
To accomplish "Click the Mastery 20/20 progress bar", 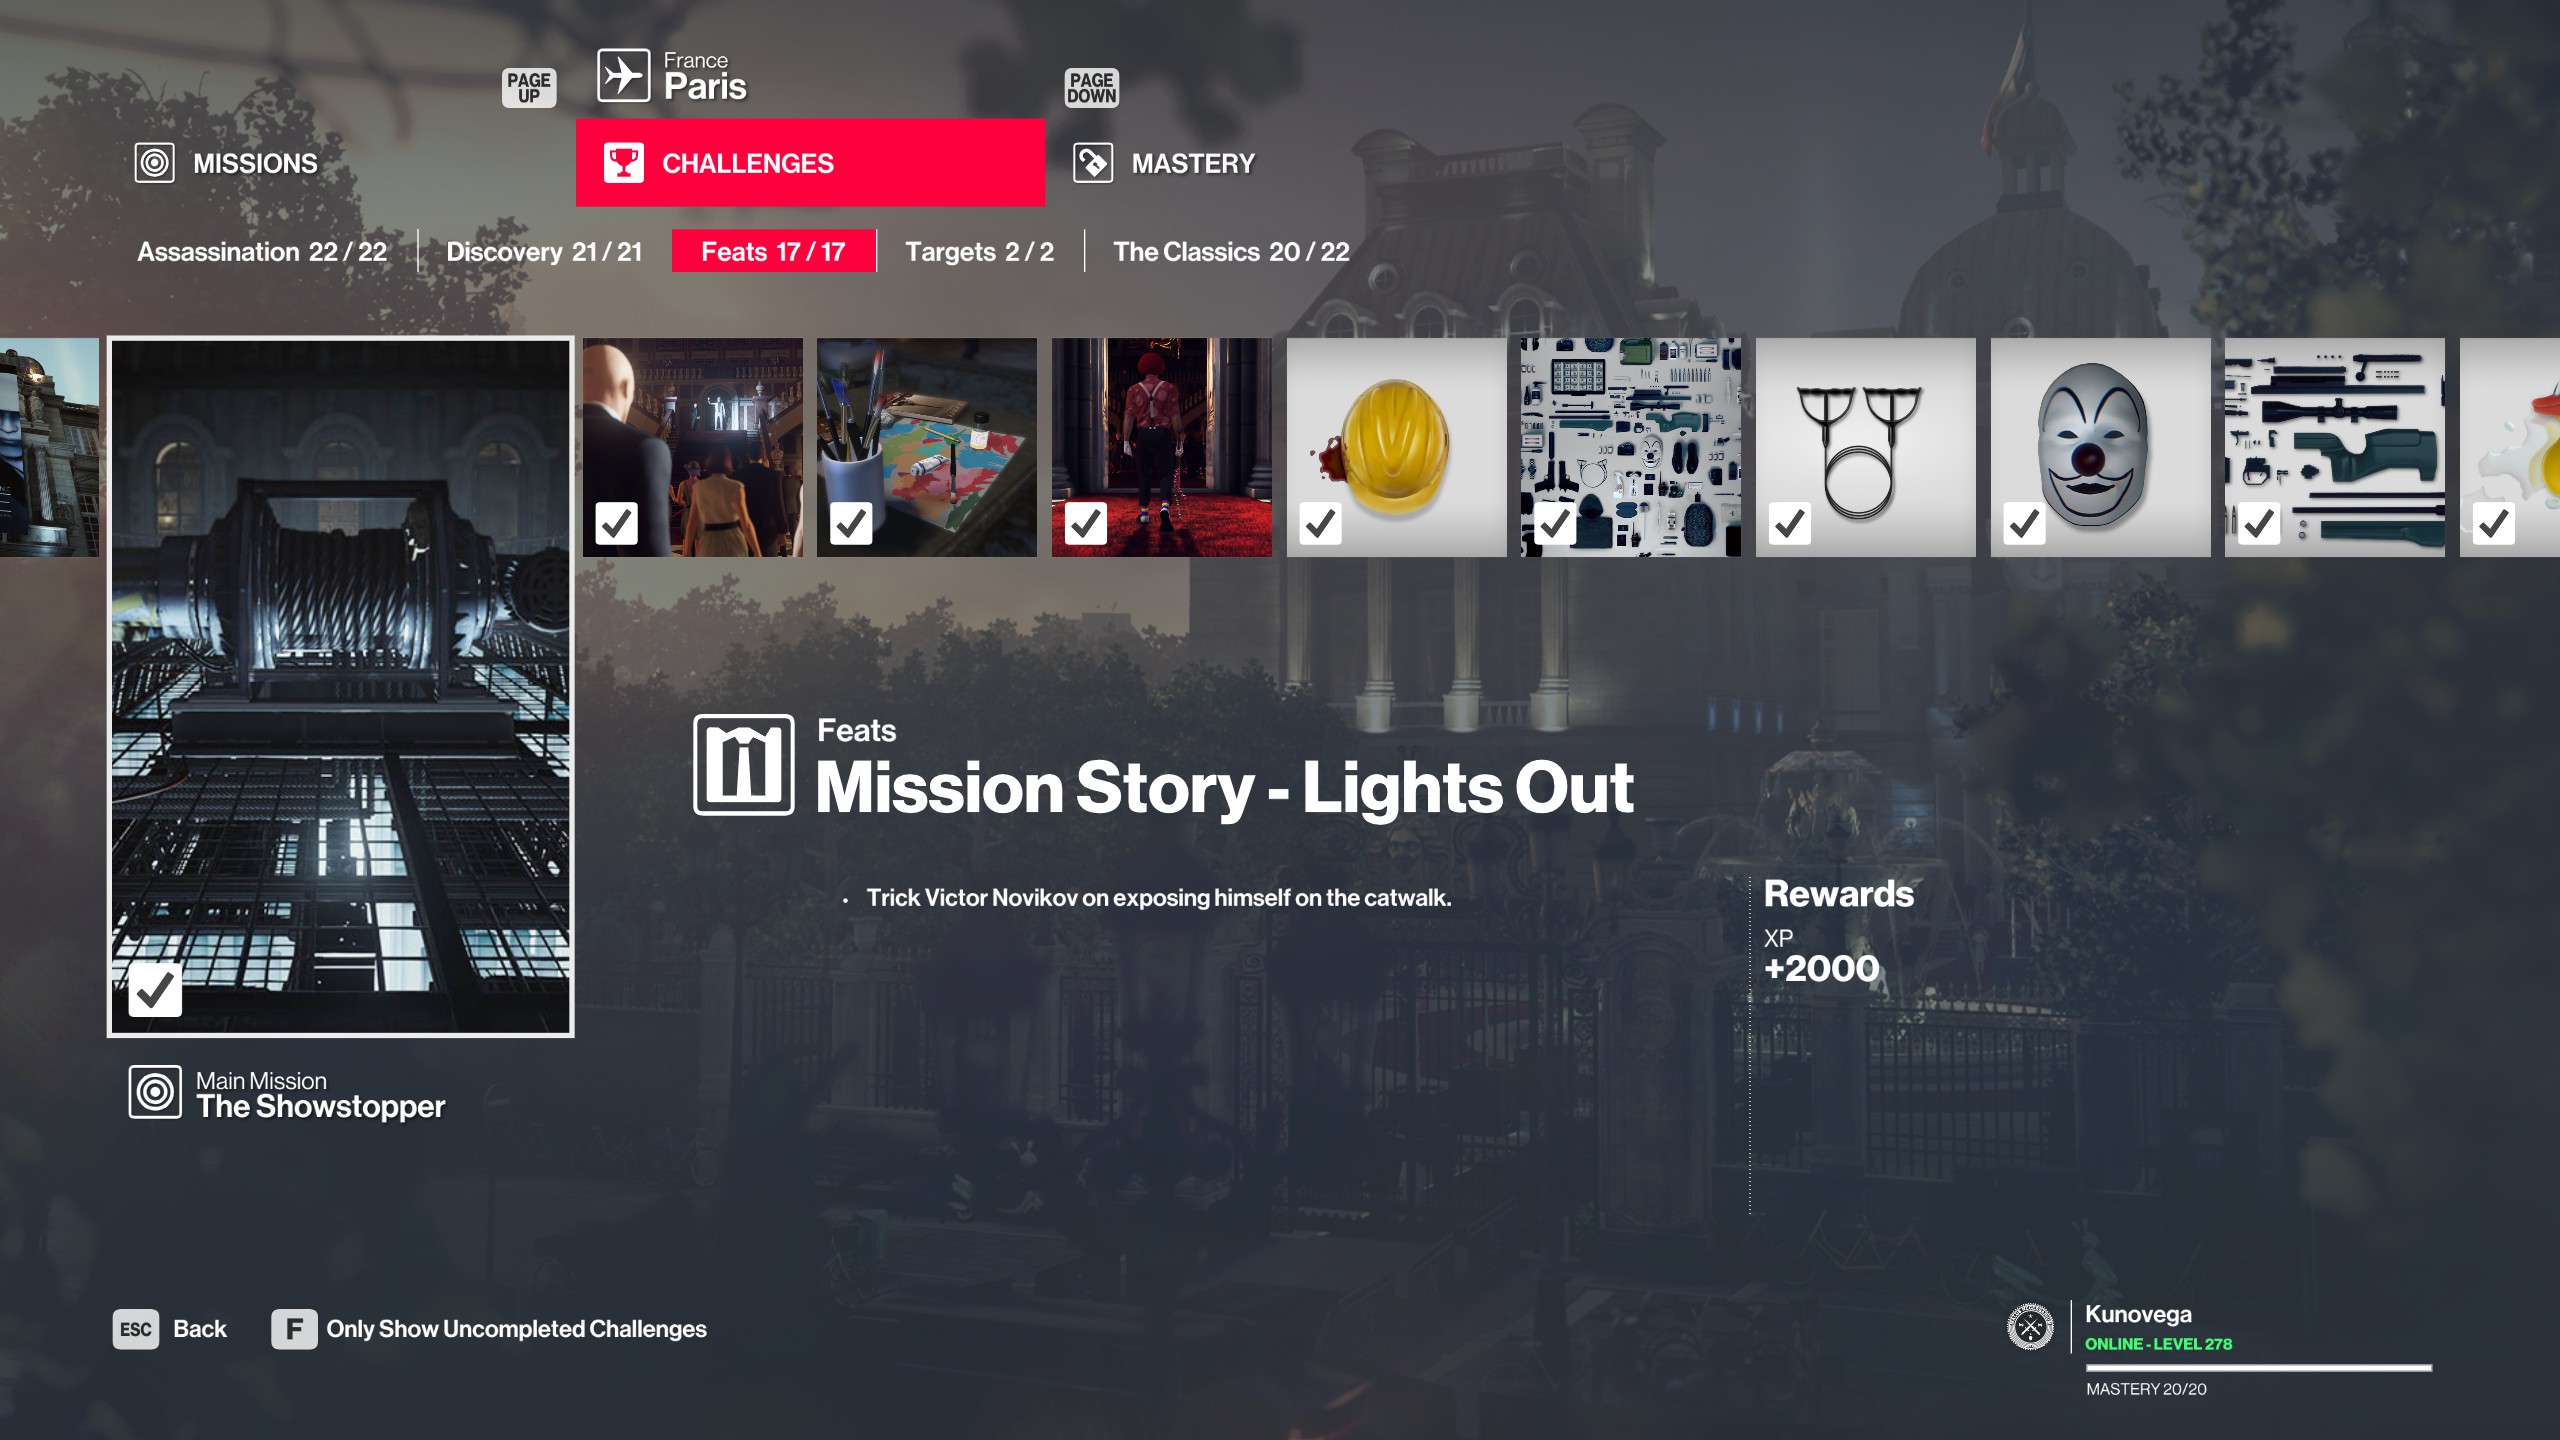I will click(x=2258, y=1368).
